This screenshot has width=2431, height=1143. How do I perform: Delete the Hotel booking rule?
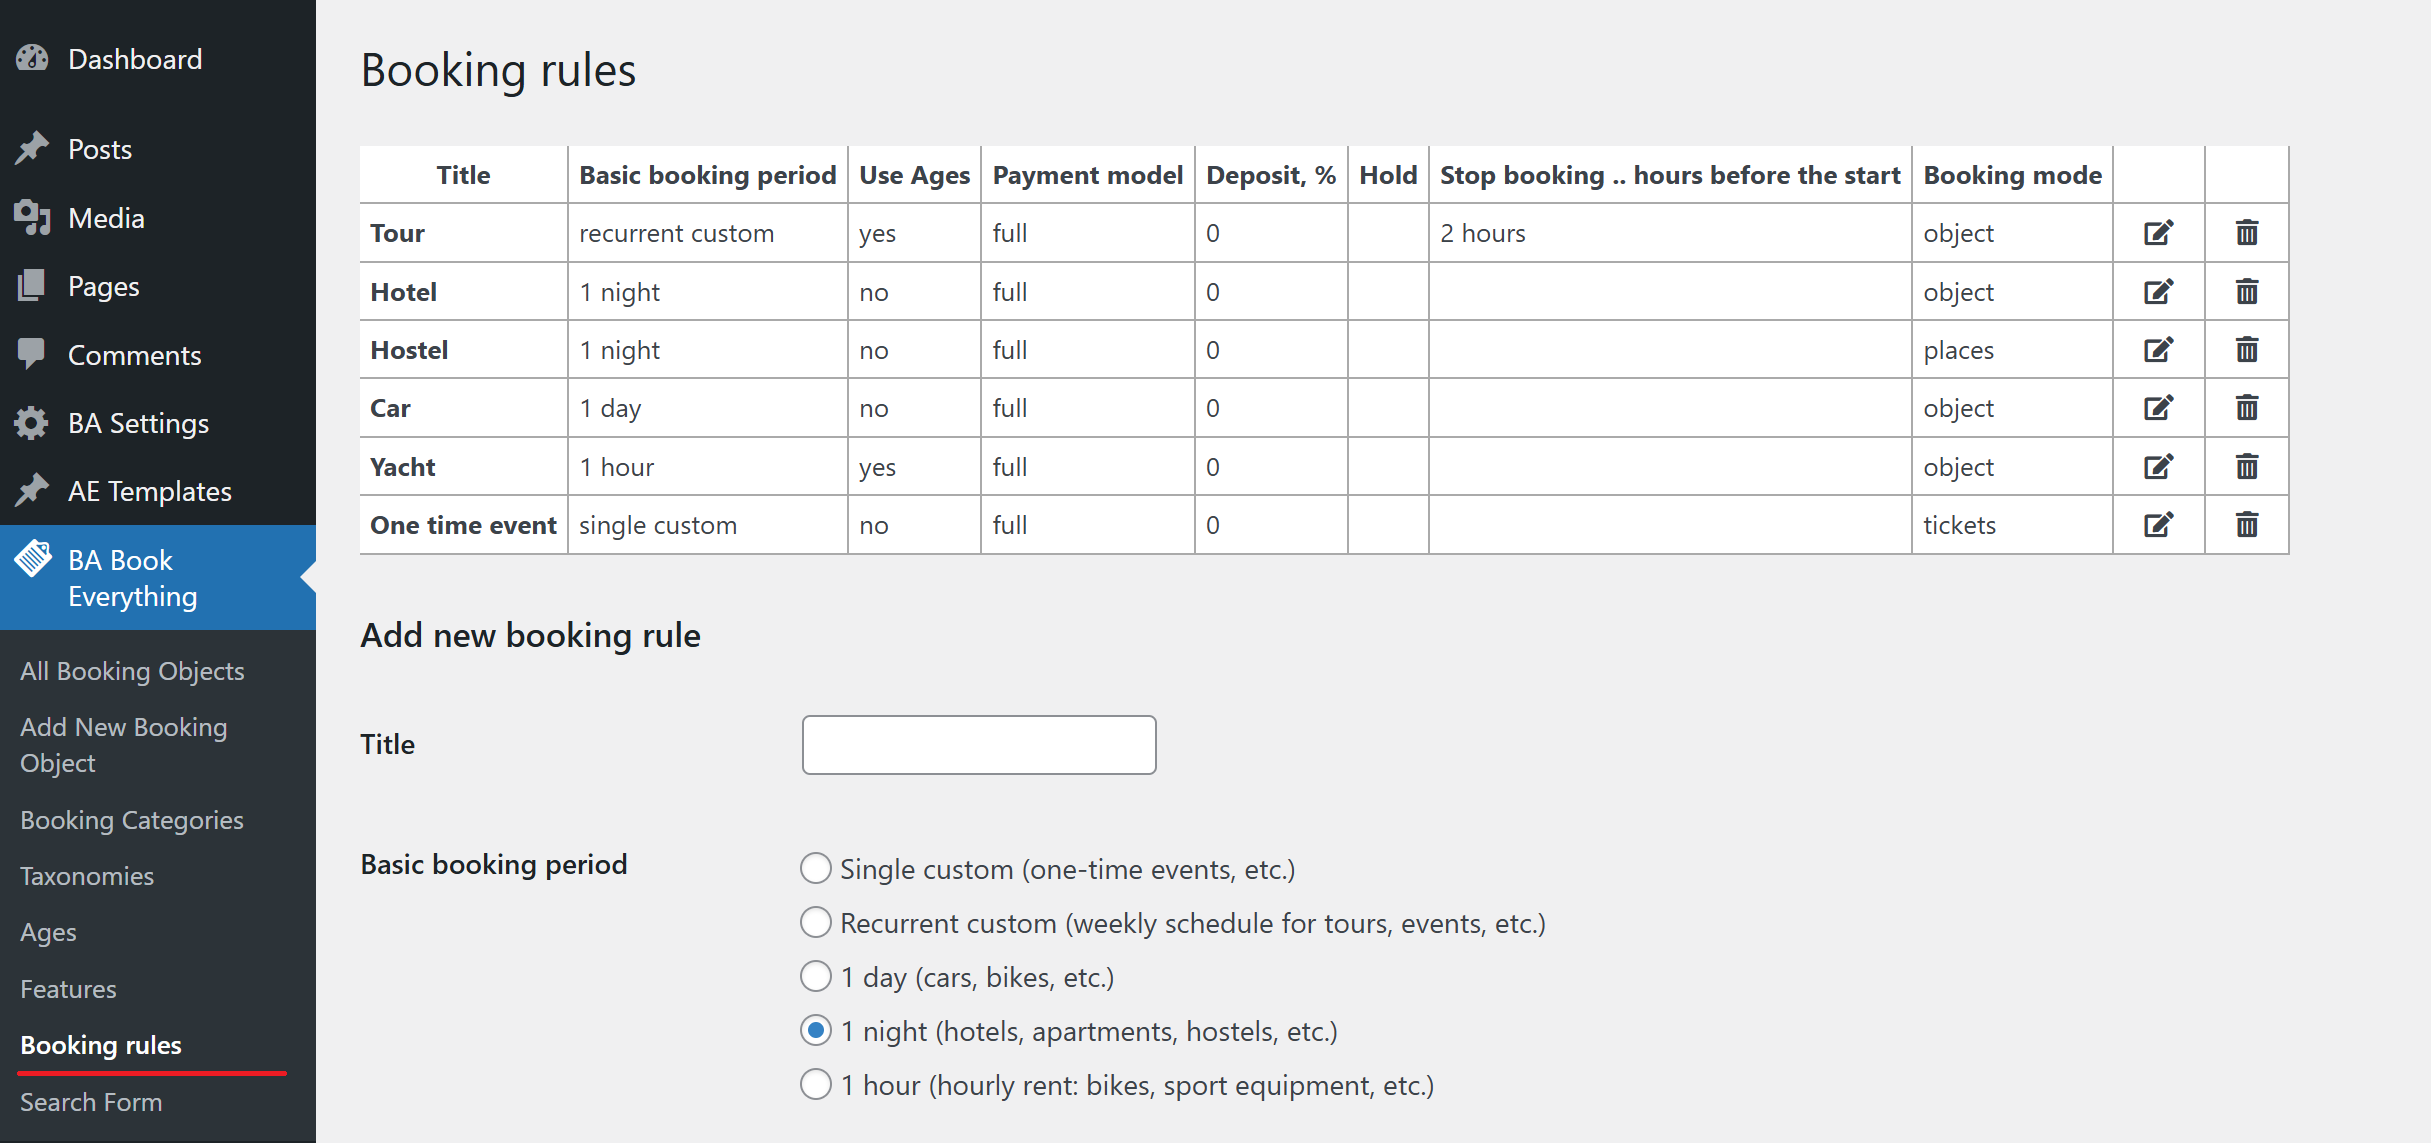point(2246,292)
